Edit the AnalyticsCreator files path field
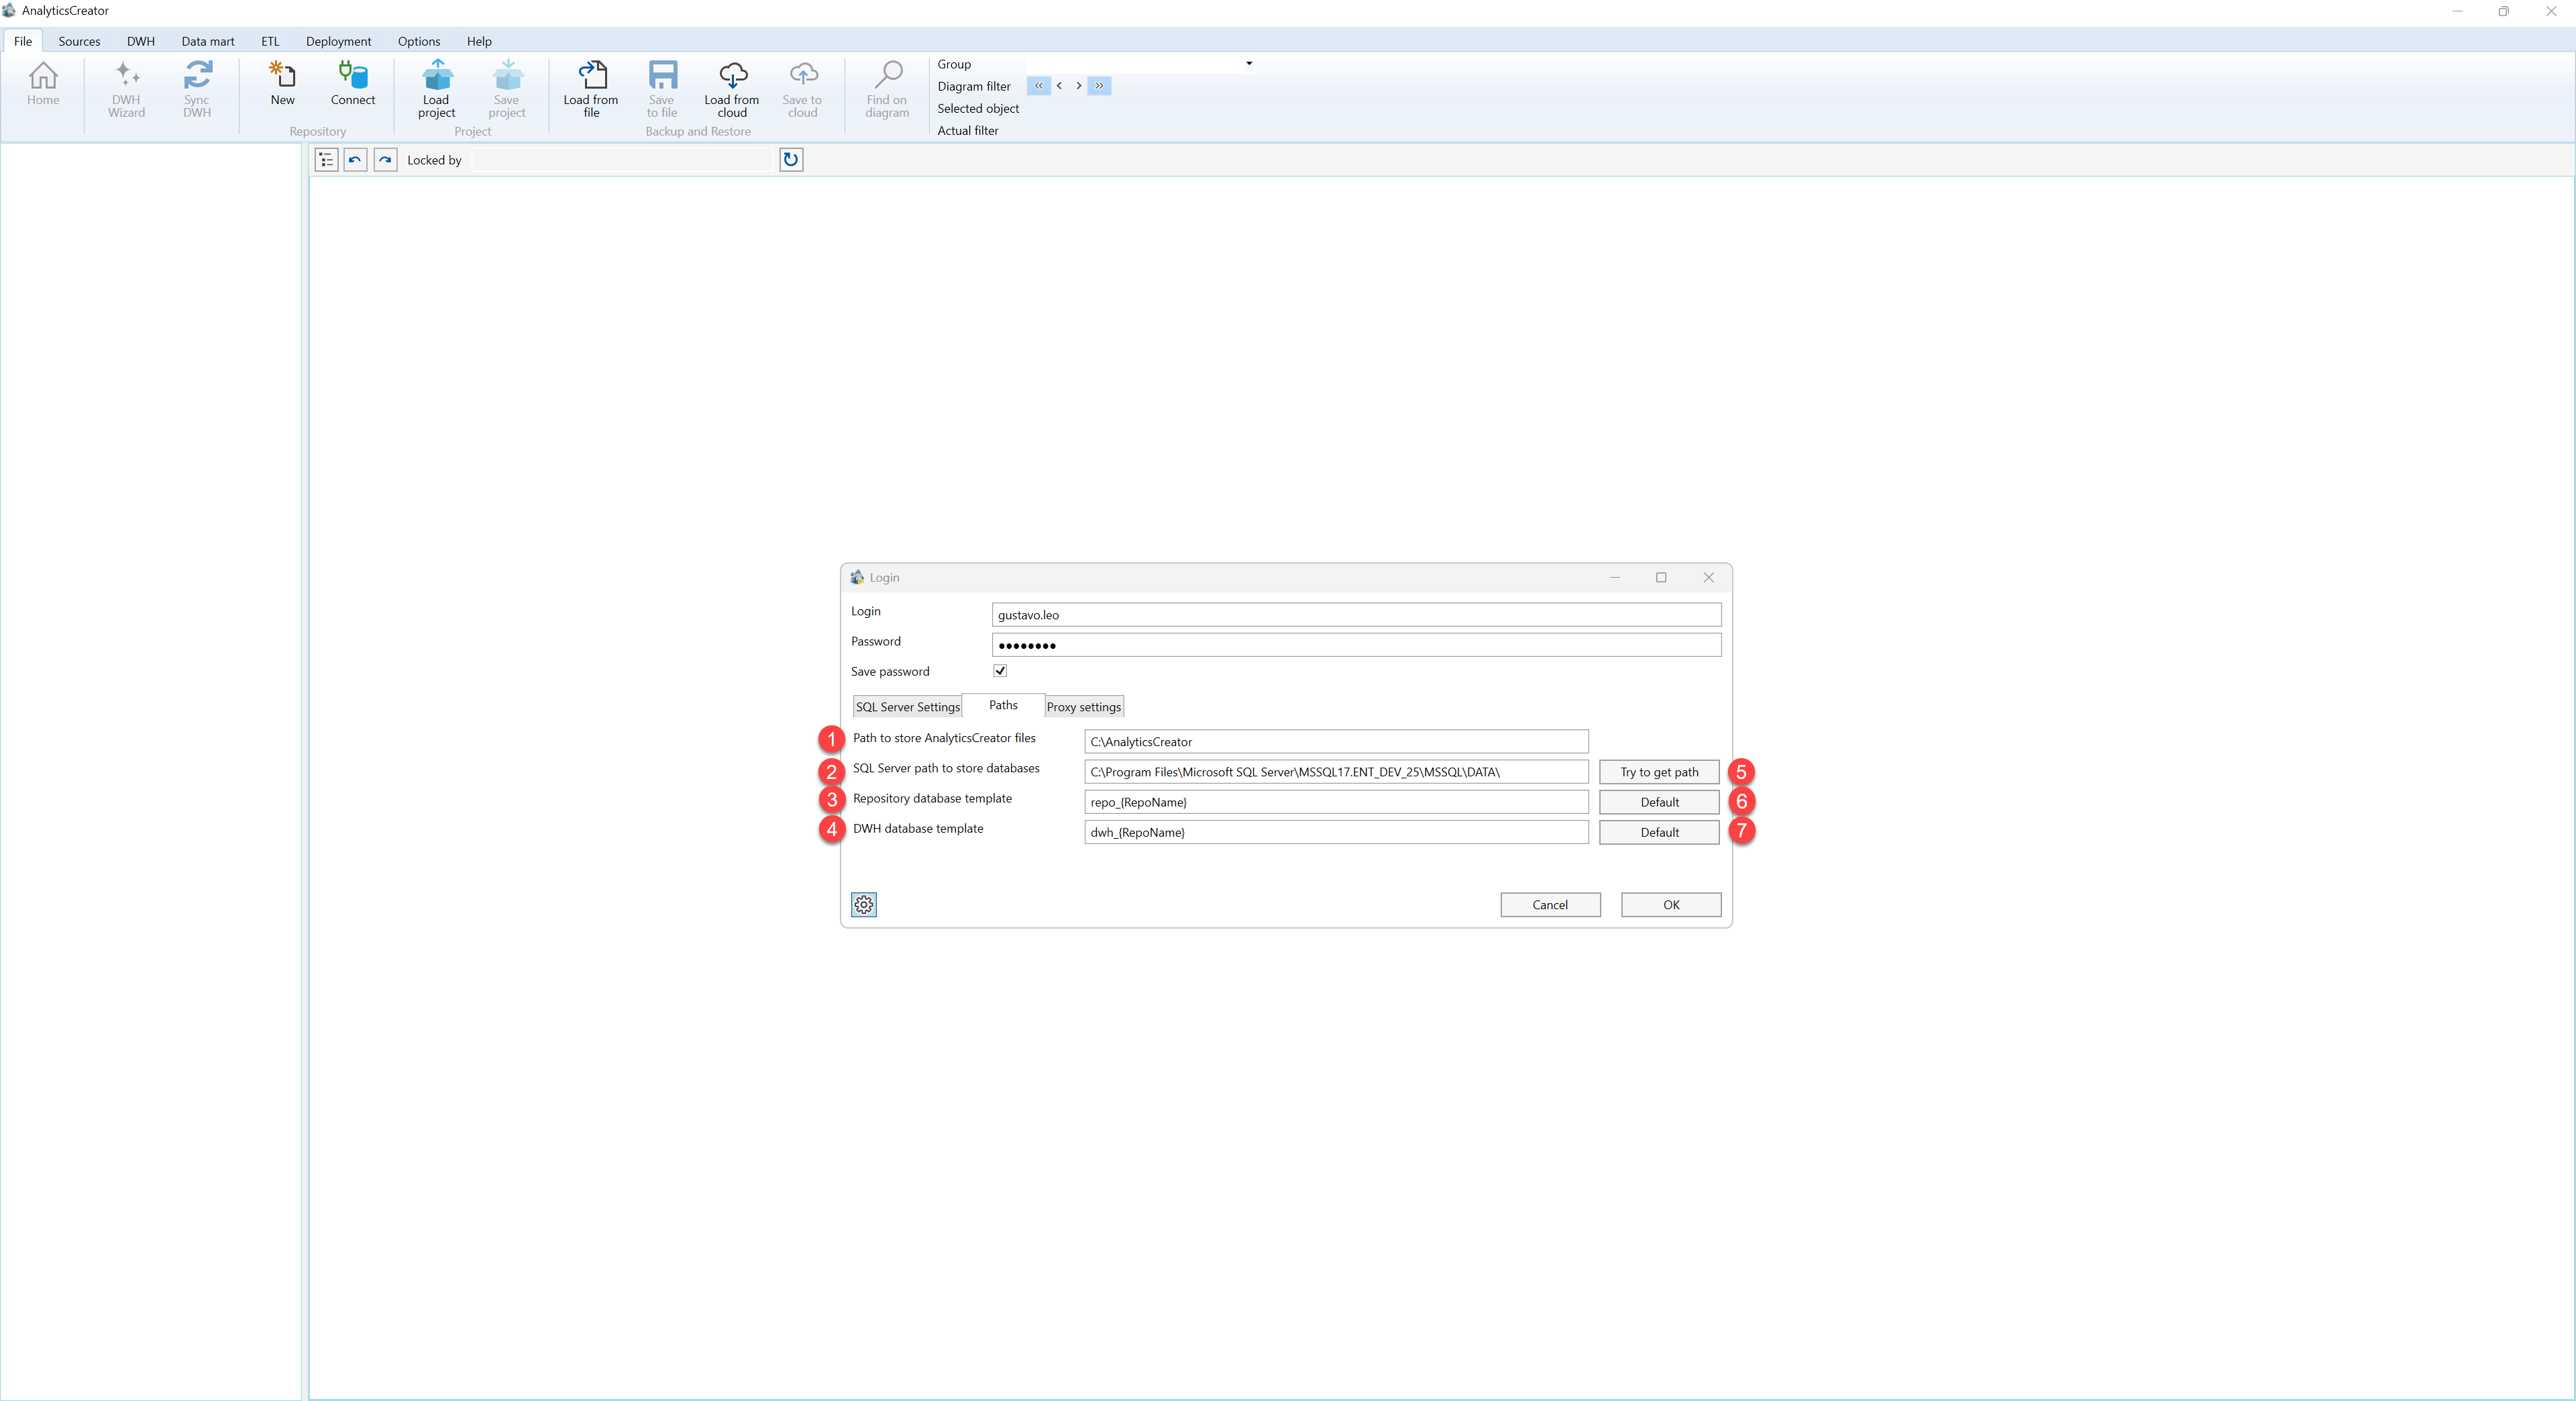 tap(1336, 742)
